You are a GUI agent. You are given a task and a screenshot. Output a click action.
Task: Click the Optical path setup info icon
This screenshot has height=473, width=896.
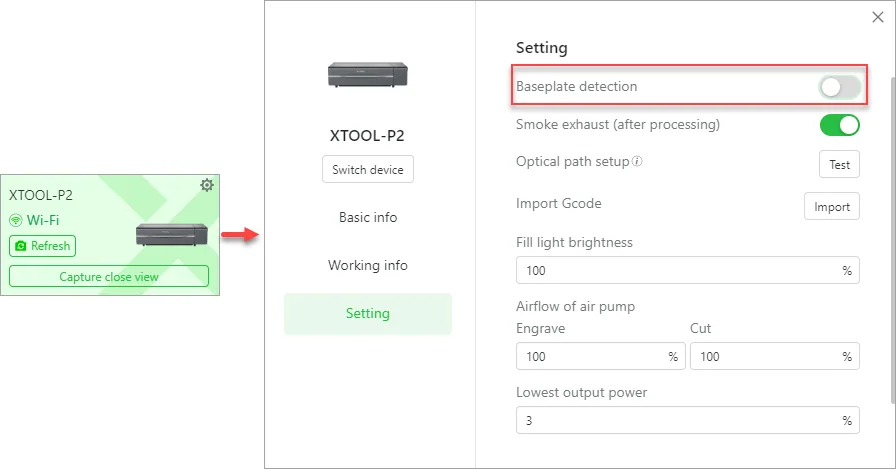pos(637,161)
